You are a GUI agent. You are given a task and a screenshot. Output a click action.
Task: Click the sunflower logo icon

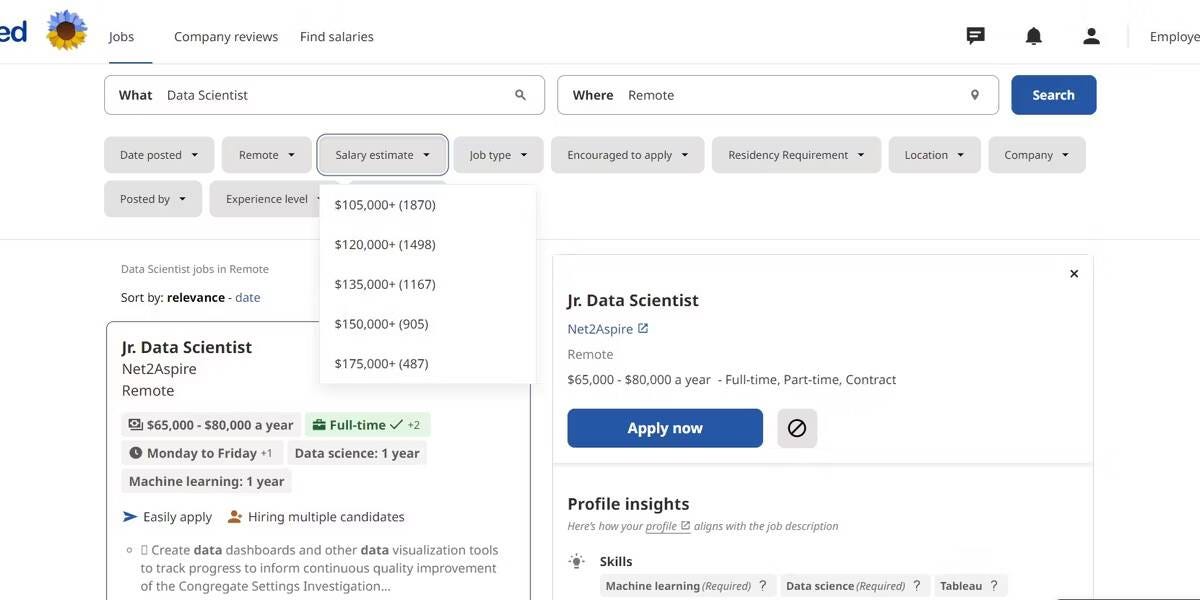(67, 31)
